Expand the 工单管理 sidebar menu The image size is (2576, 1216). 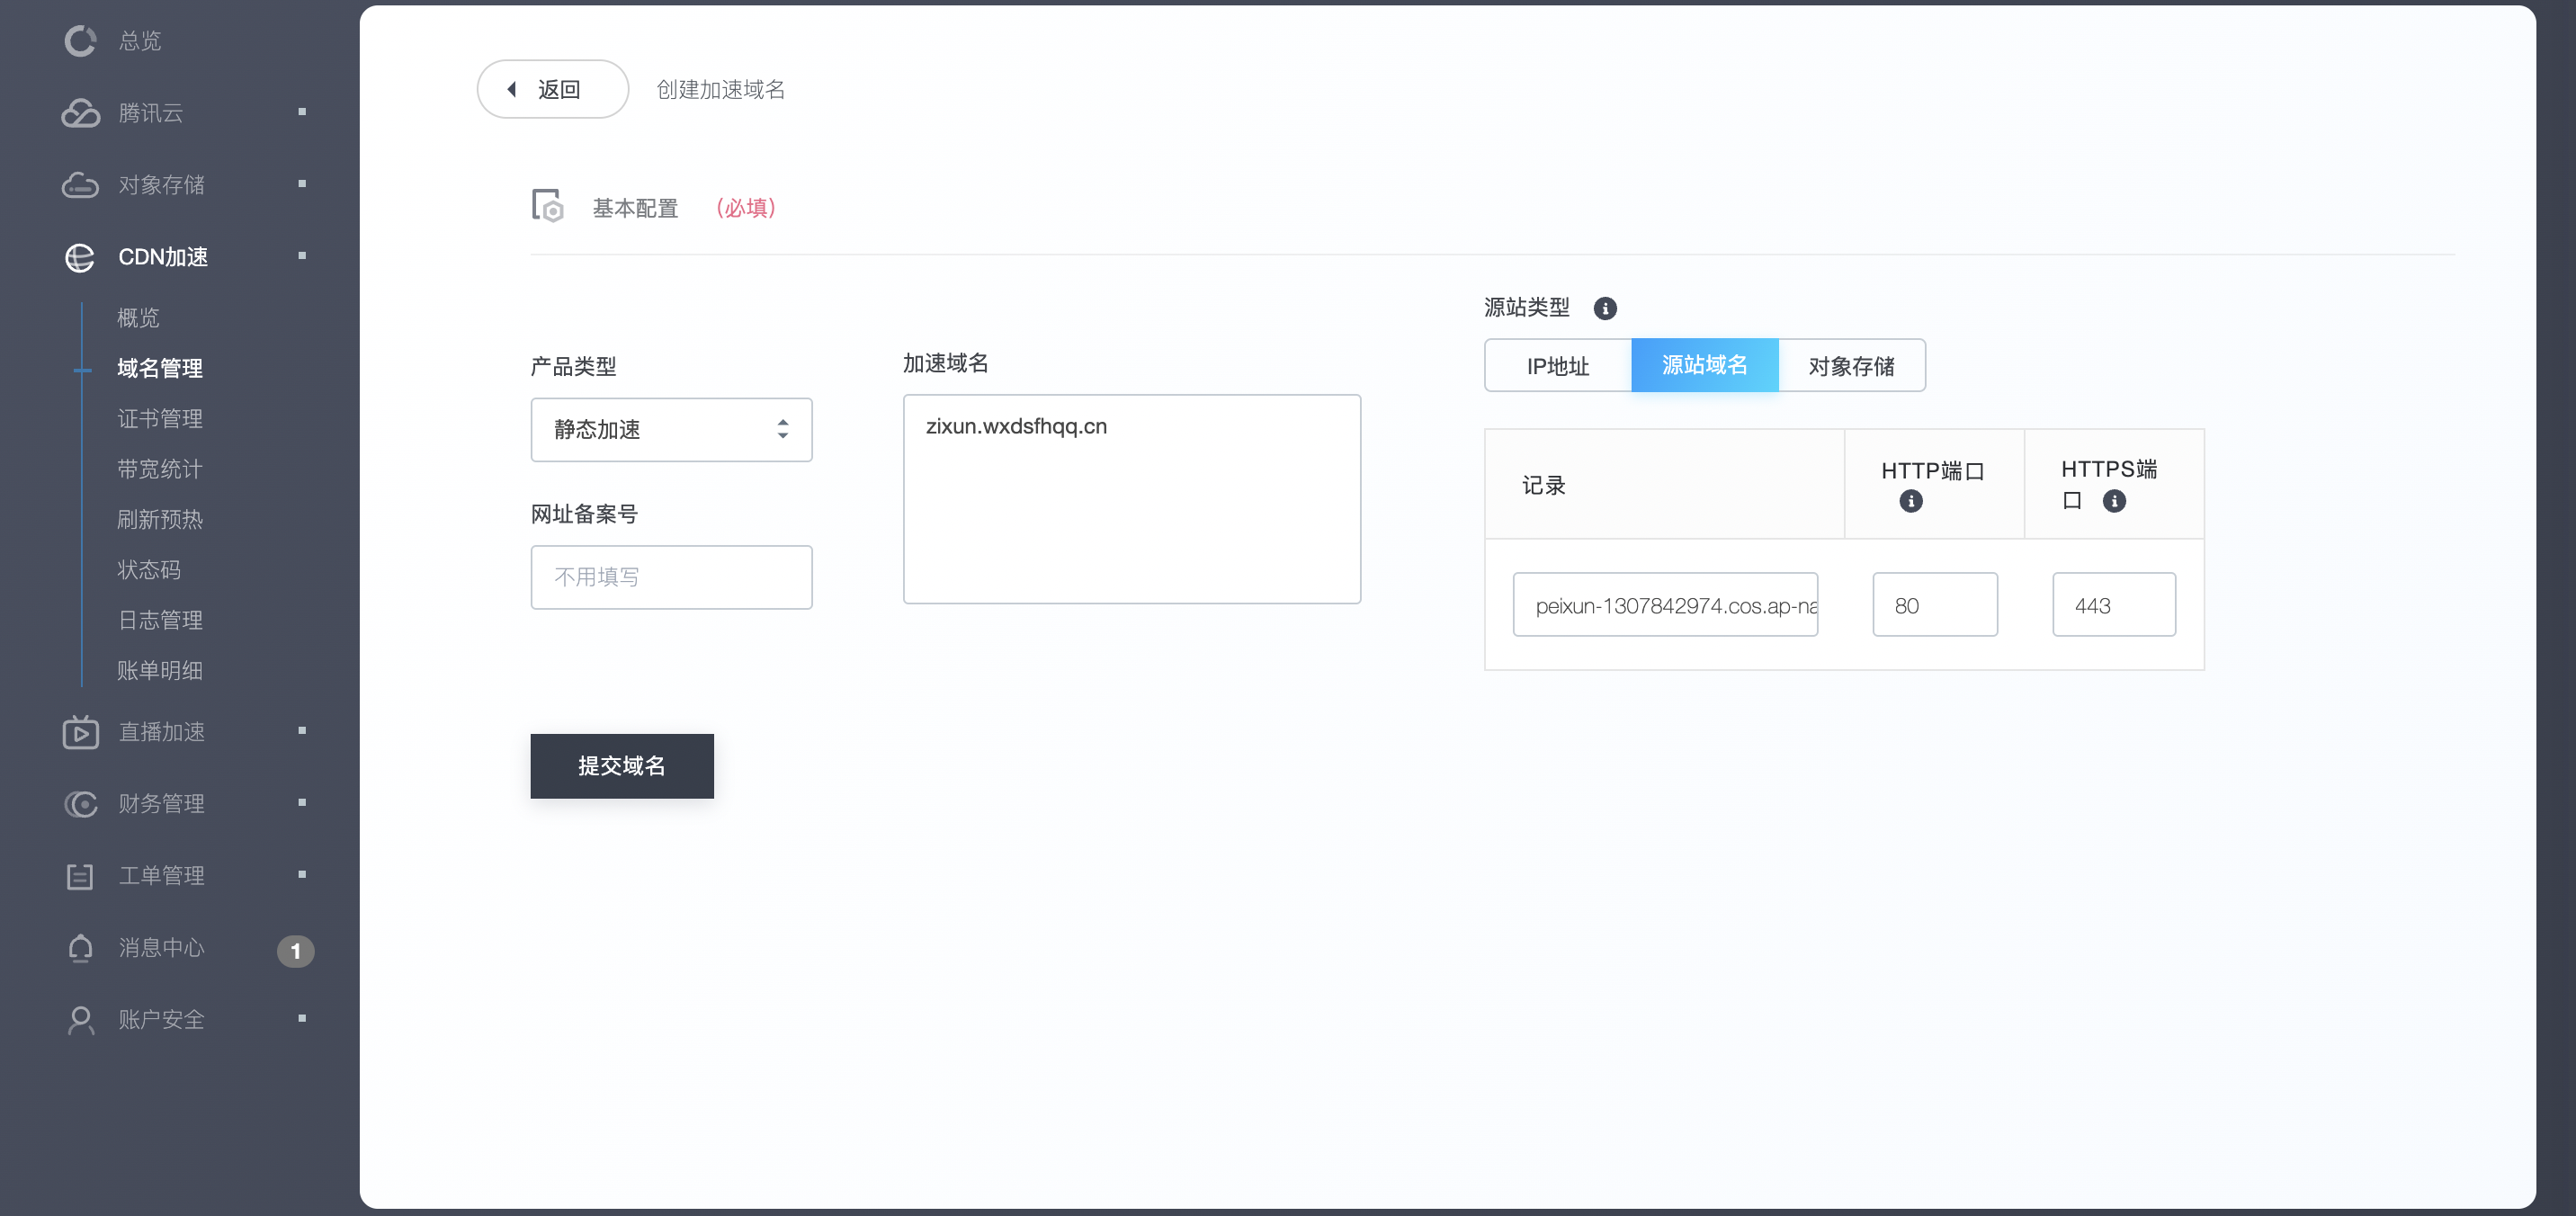coord(302,875)
